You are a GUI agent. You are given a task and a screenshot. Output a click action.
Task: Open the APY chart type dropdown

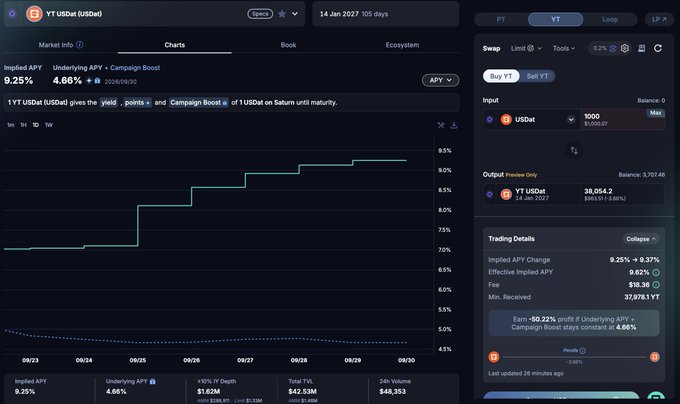pyautogui.click(x=440, y=80)
